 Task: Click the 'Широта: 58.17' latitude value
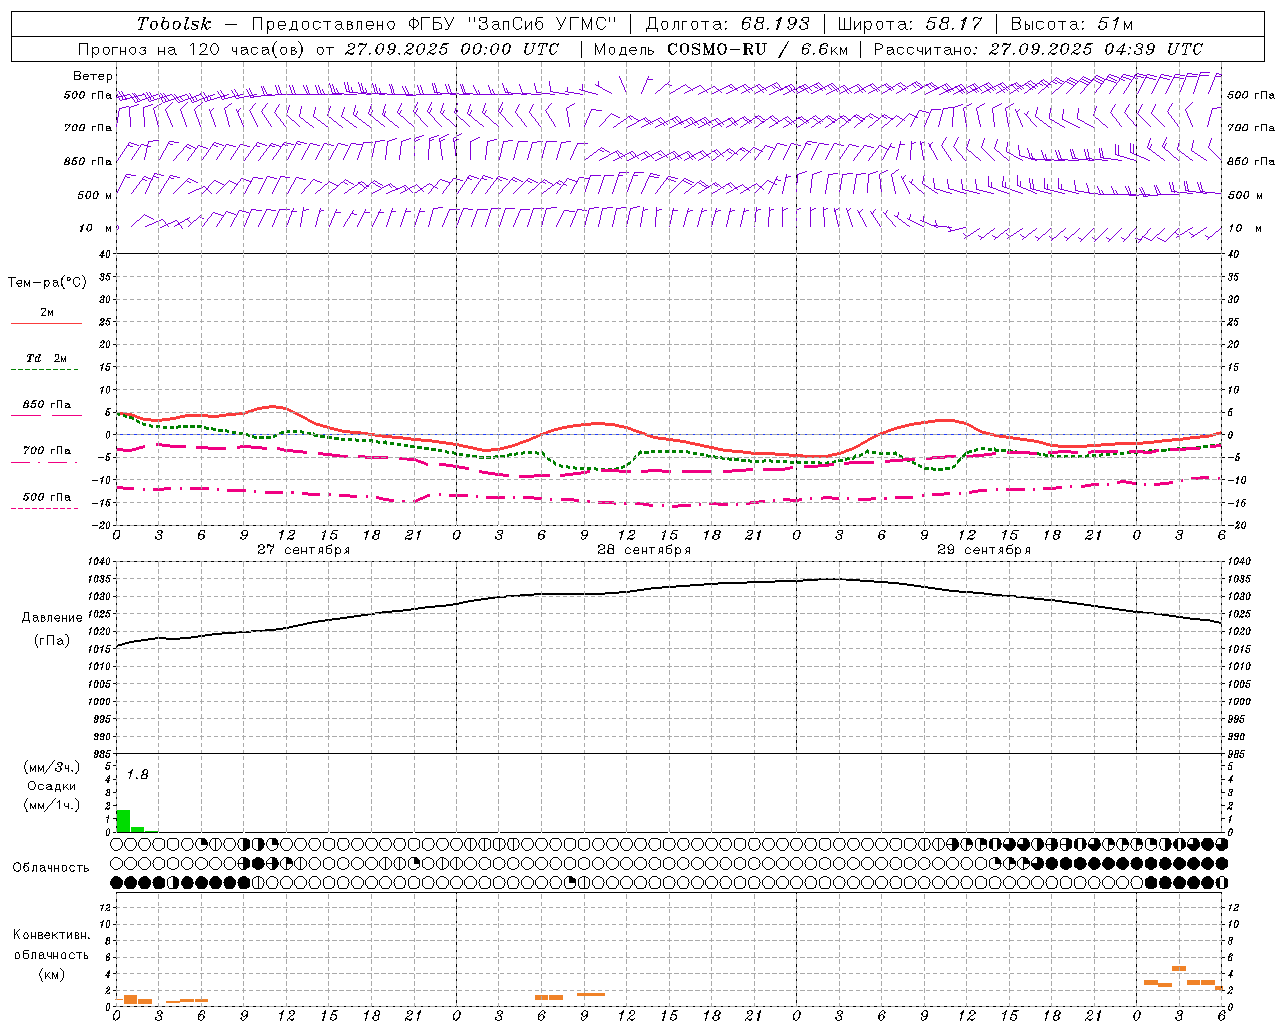click(910, 24)
